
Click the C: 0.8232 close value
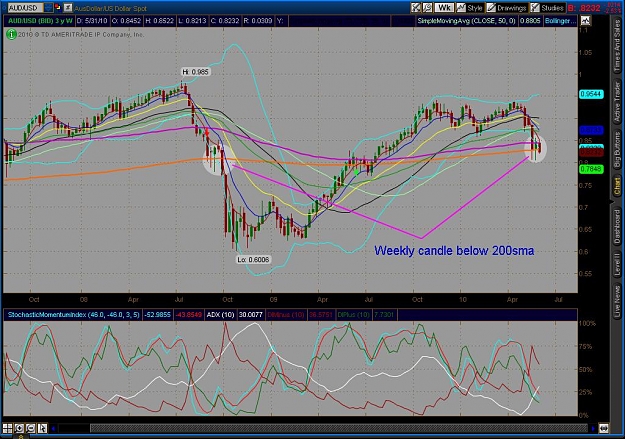click(224, 20)
